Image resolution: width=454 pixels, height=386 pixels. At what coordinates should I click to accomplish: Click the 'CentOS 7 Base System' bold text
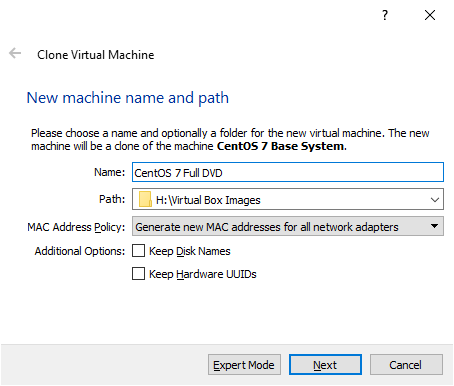click(x=281, y=146)
